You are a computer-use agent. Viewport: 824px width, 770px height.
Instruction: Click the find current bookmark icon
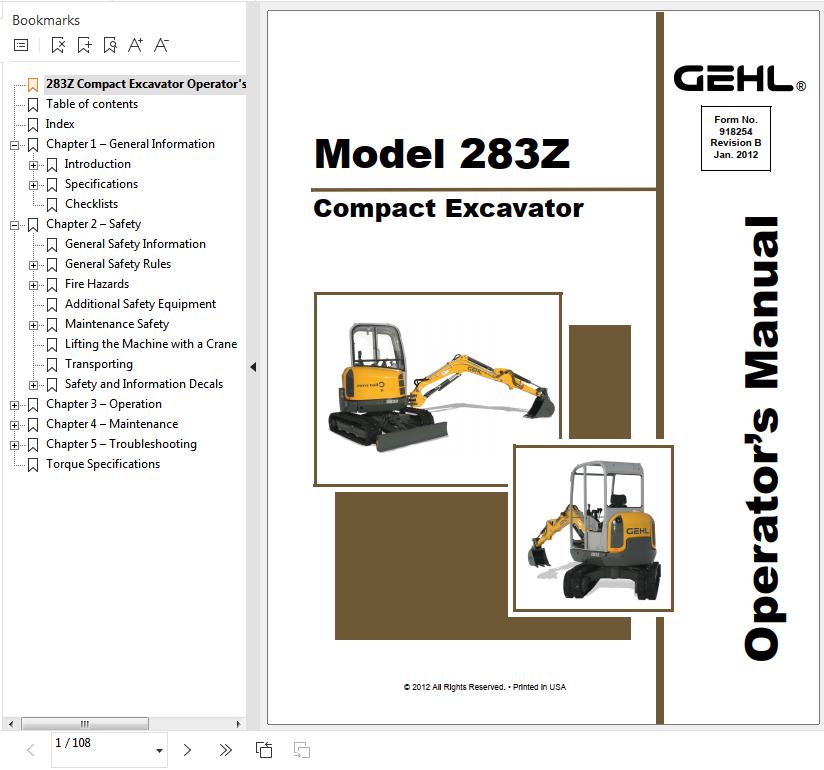click(x=110, y=45)
